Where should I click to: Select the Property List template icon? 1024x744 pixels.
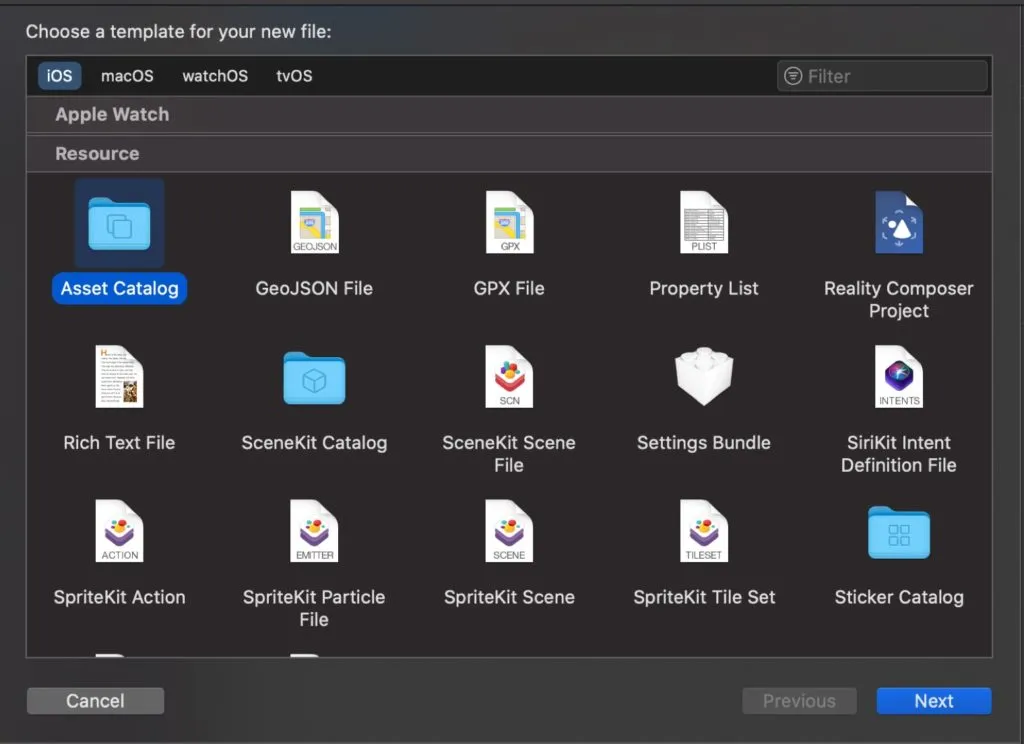(704, 223)
